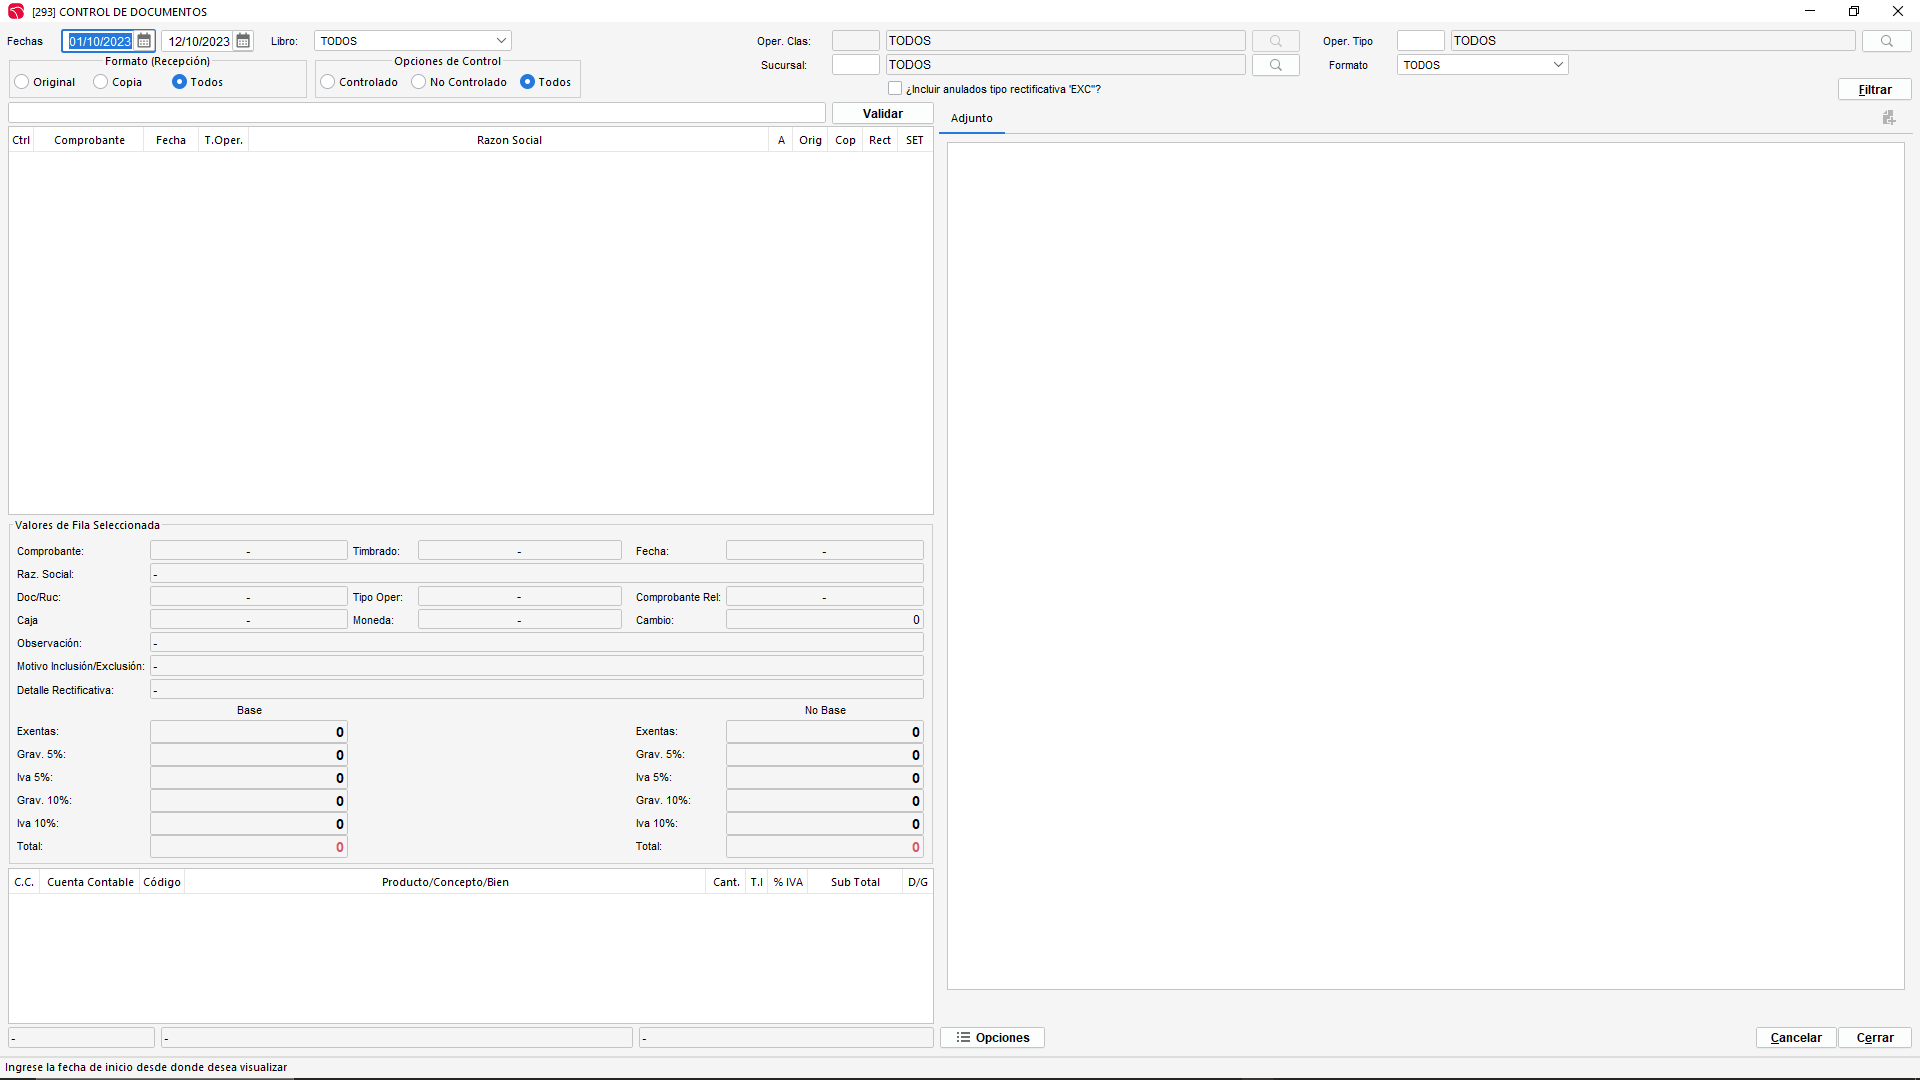Click the Opciones list icon button

[x=992, y=1038]
